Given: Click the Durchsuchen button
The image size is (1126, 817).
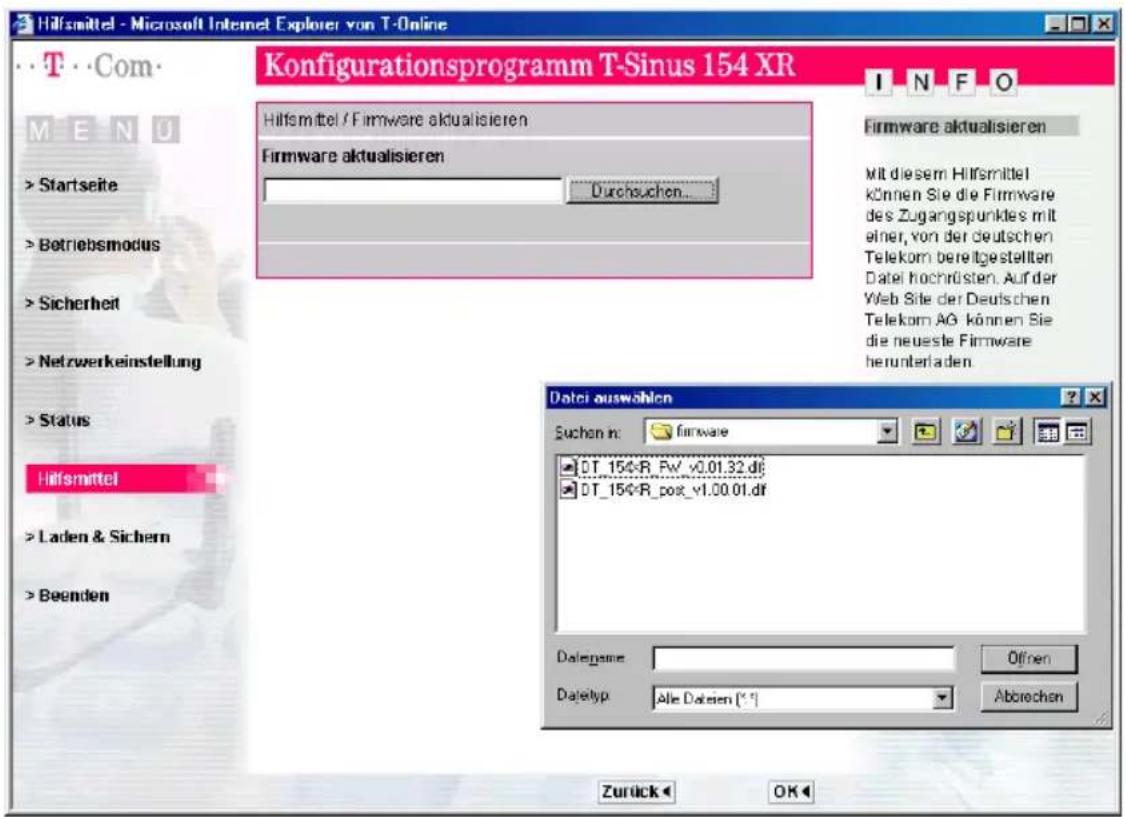Looking at the screenshot, I should click(x=643, y=192).
